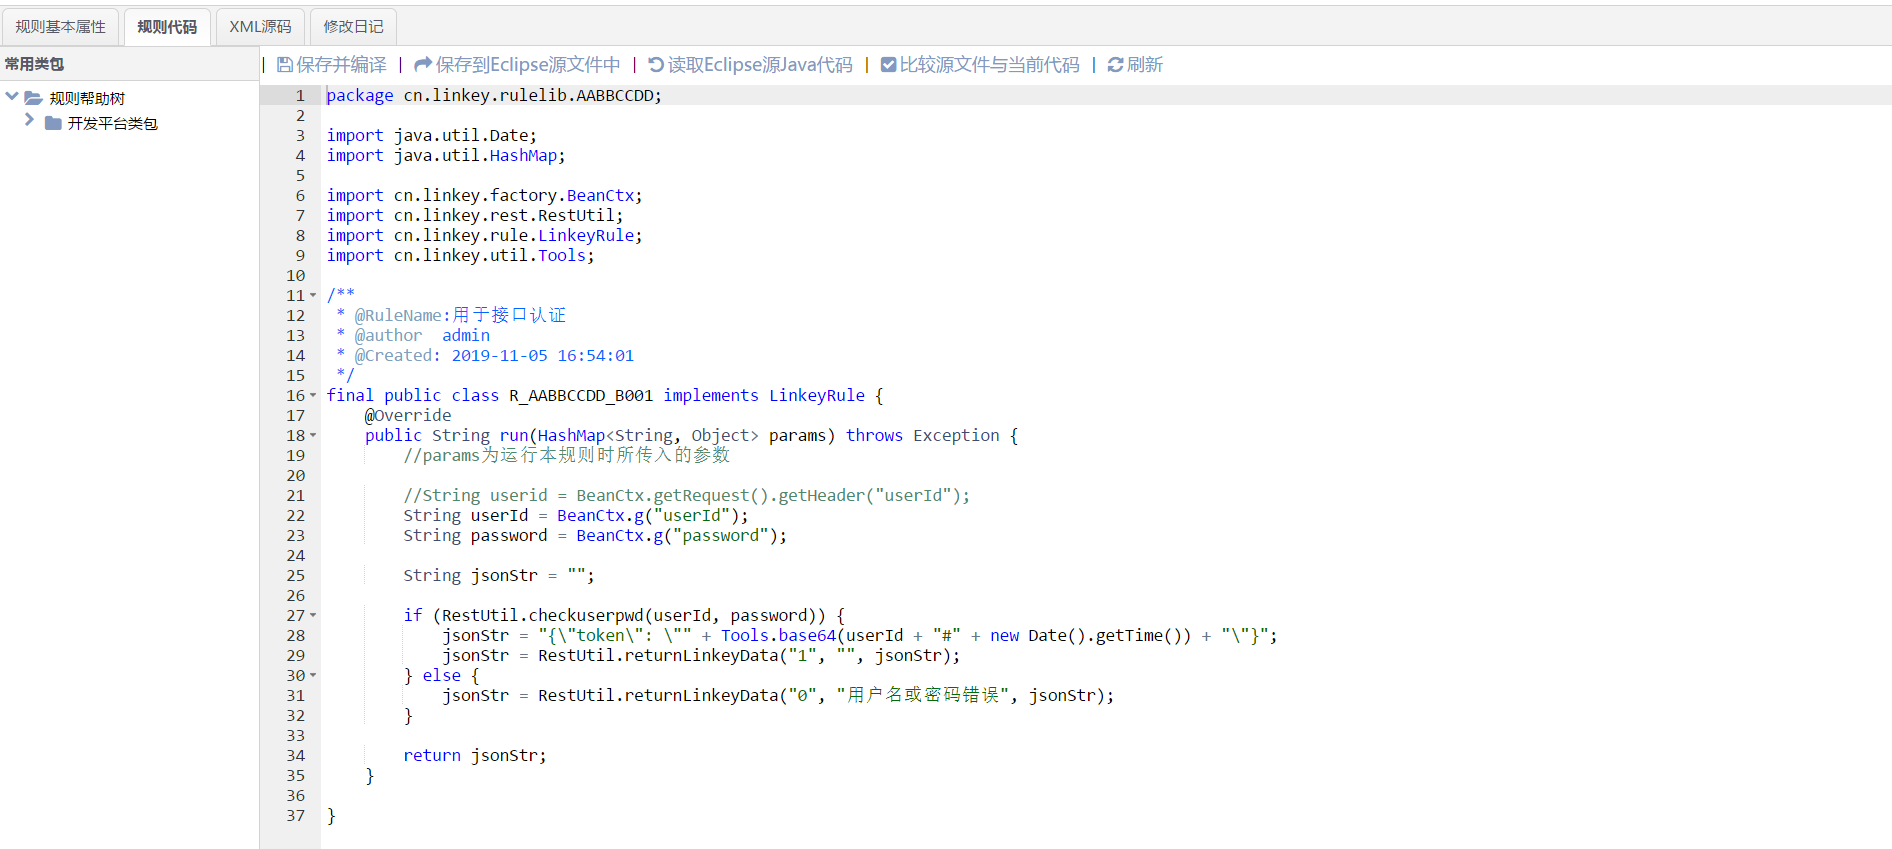
Task: Click the save-to-Eclipse arrow icon
Action: click(423, 65)
